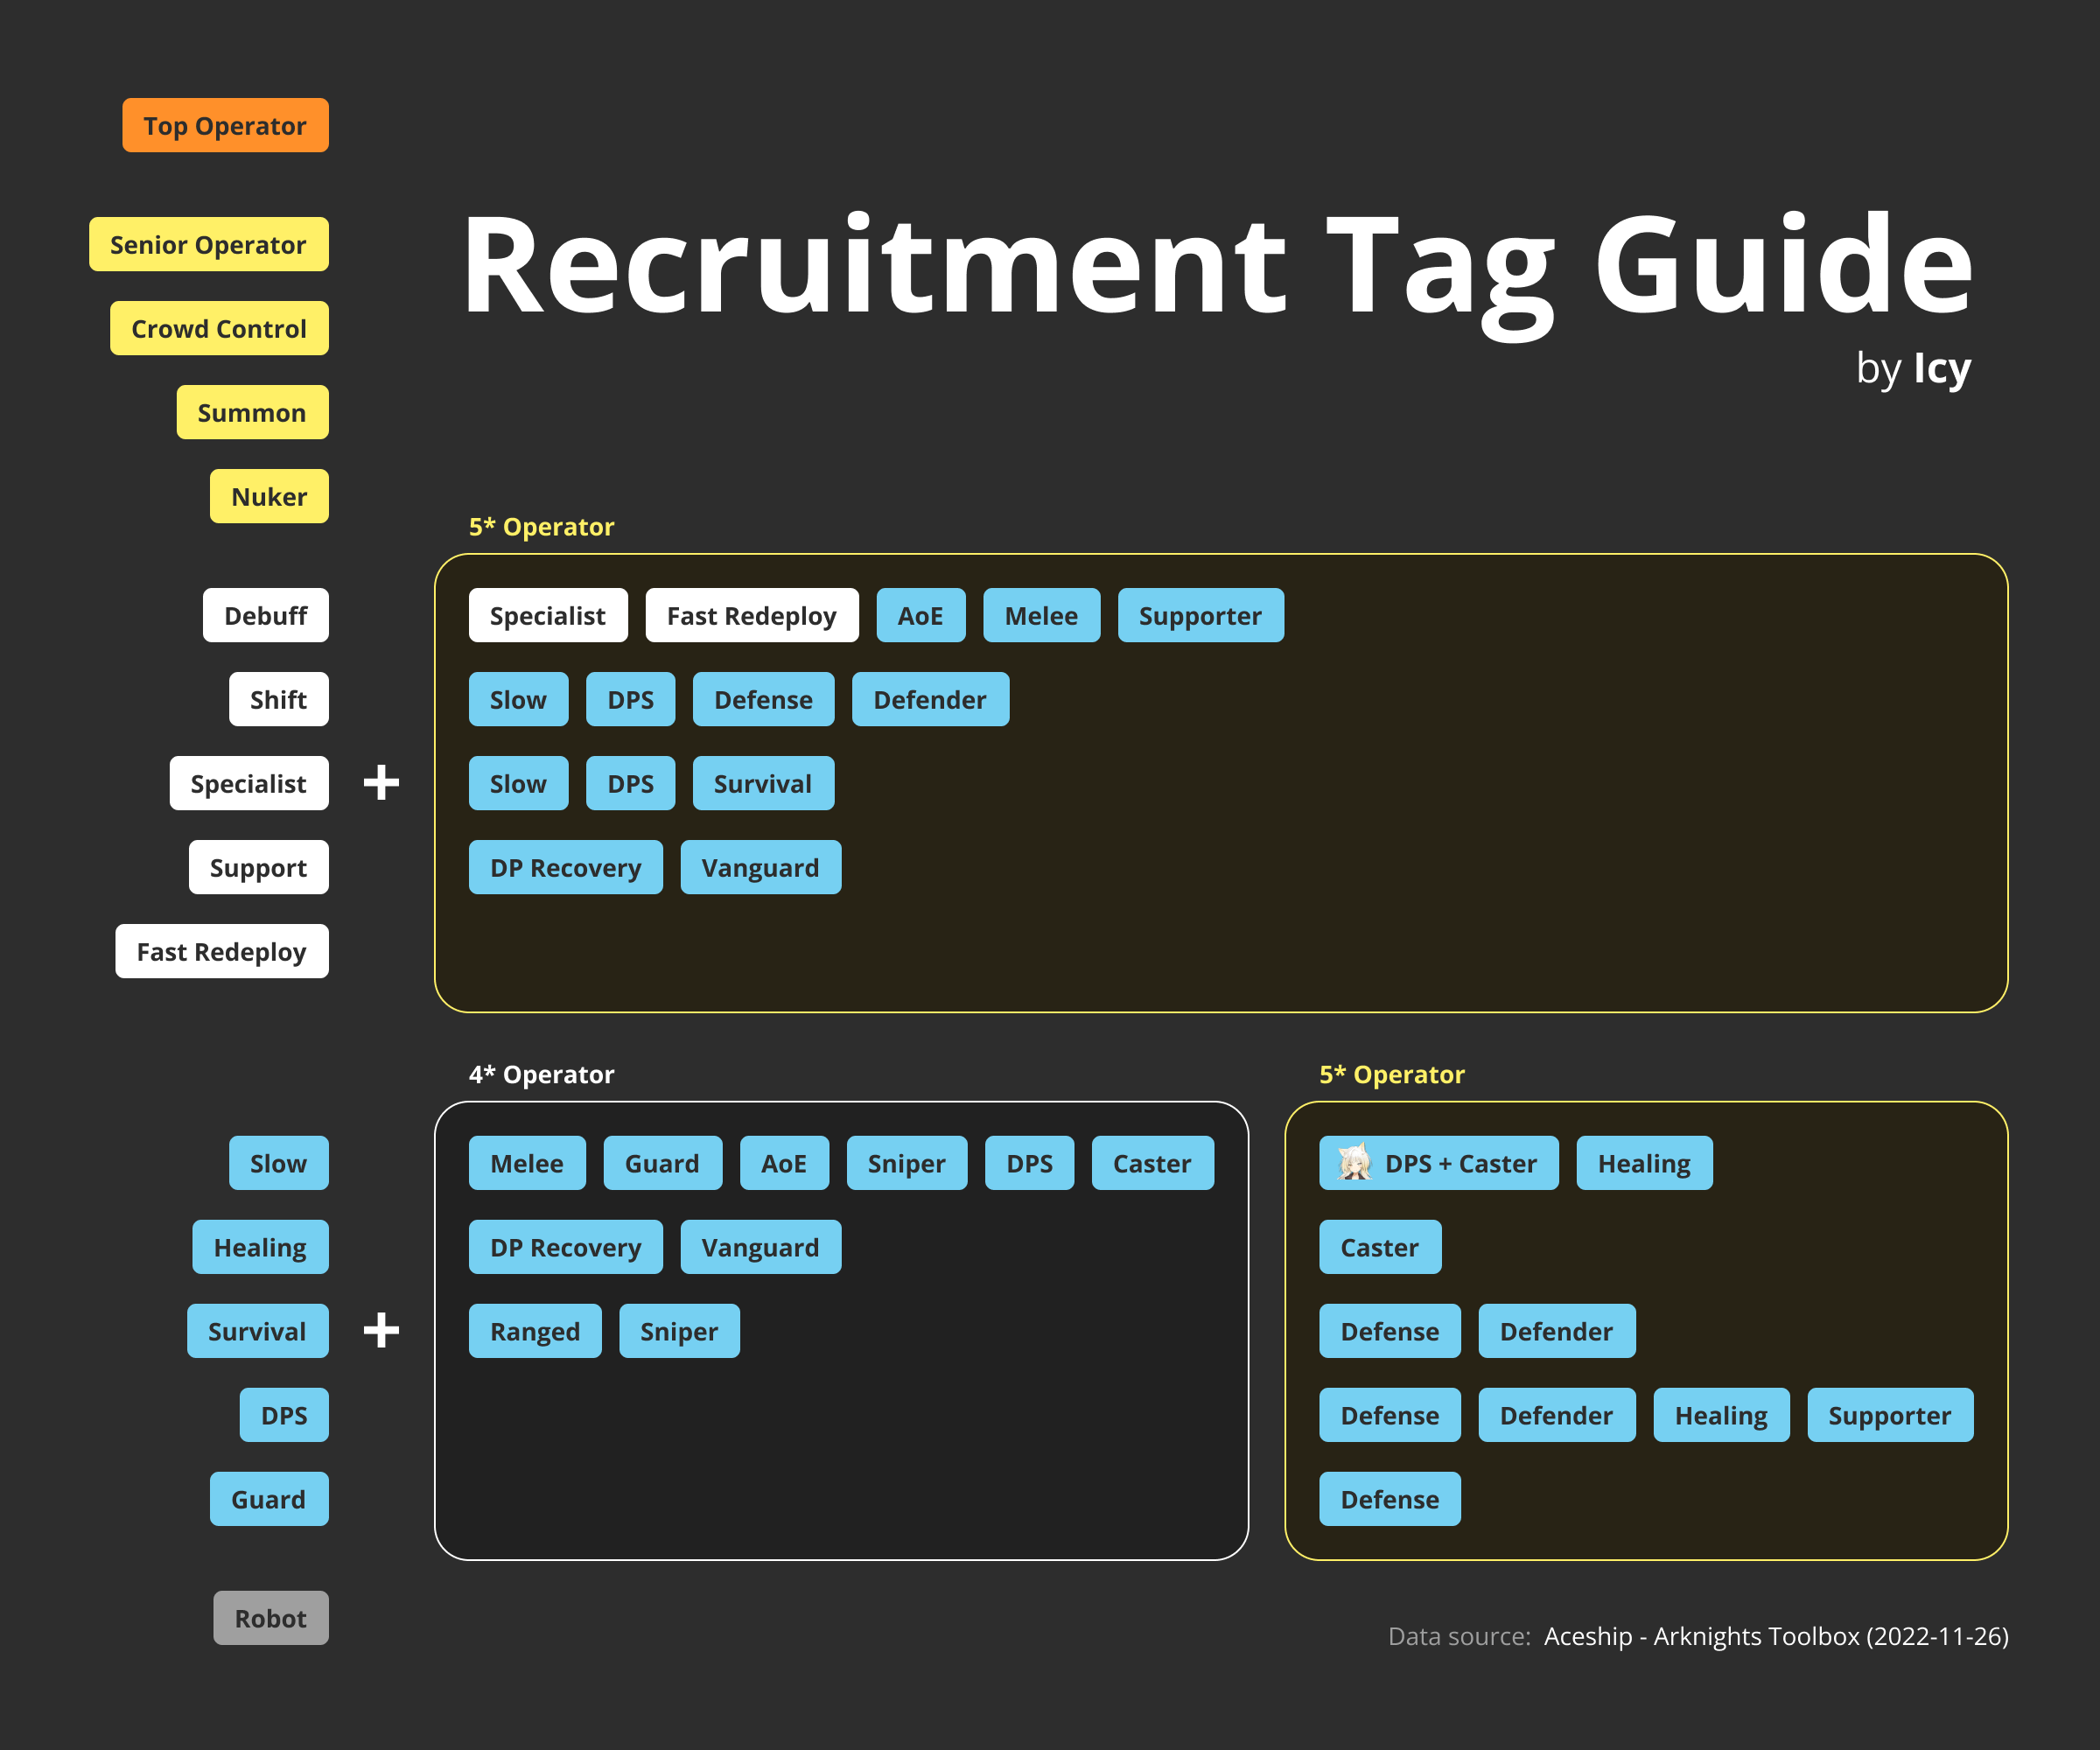
Task: Expand the second 5-star Operator section
Action: (1390, 1062)
